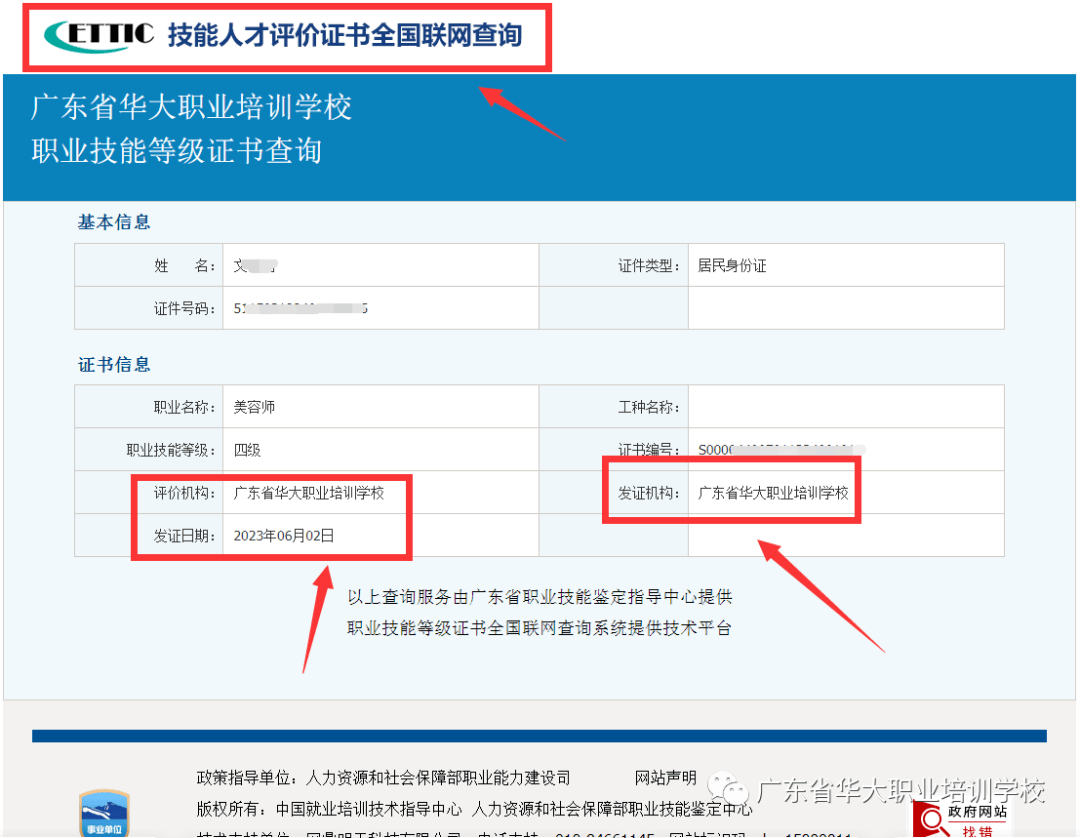
Task: Click the 广东省华大职业培训学校 watermark text
Action: (901, 789)
